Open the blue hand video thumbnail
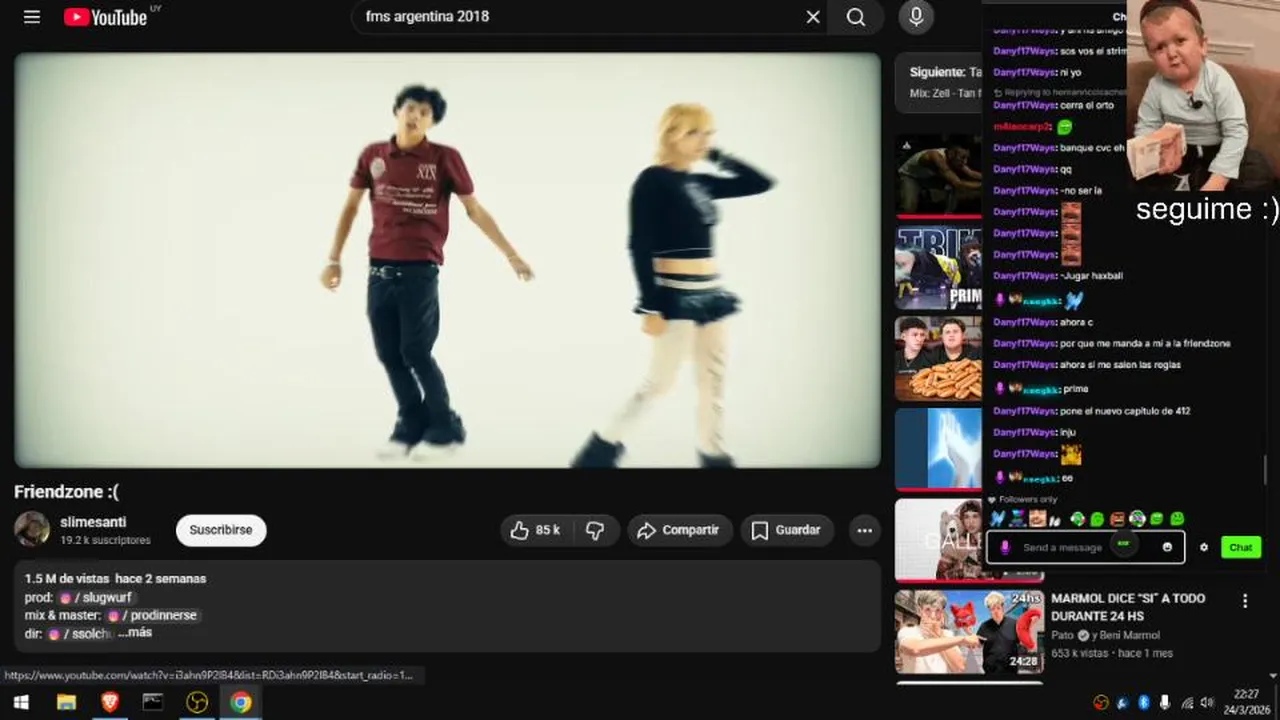 [x=939, y=449]
